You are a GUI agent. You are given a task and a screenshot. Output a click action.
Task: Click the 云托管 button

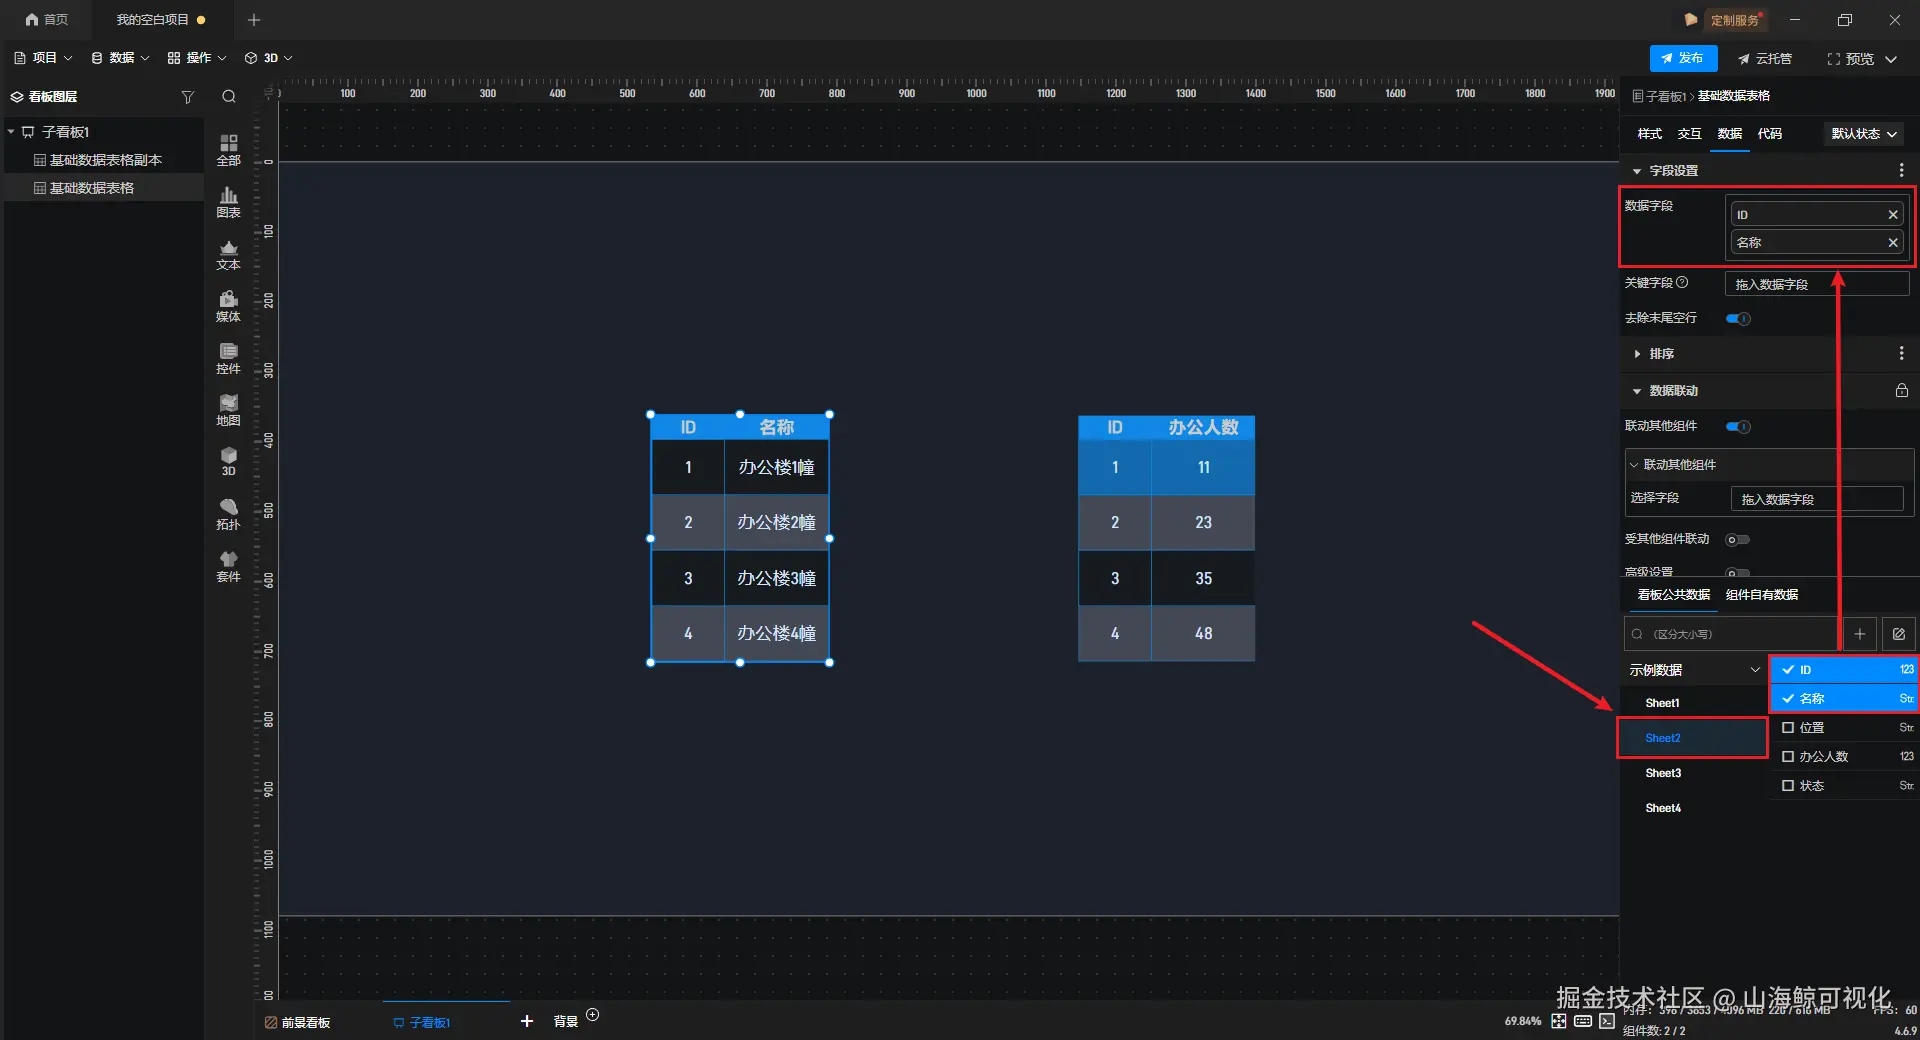[x=1765, y=59]
